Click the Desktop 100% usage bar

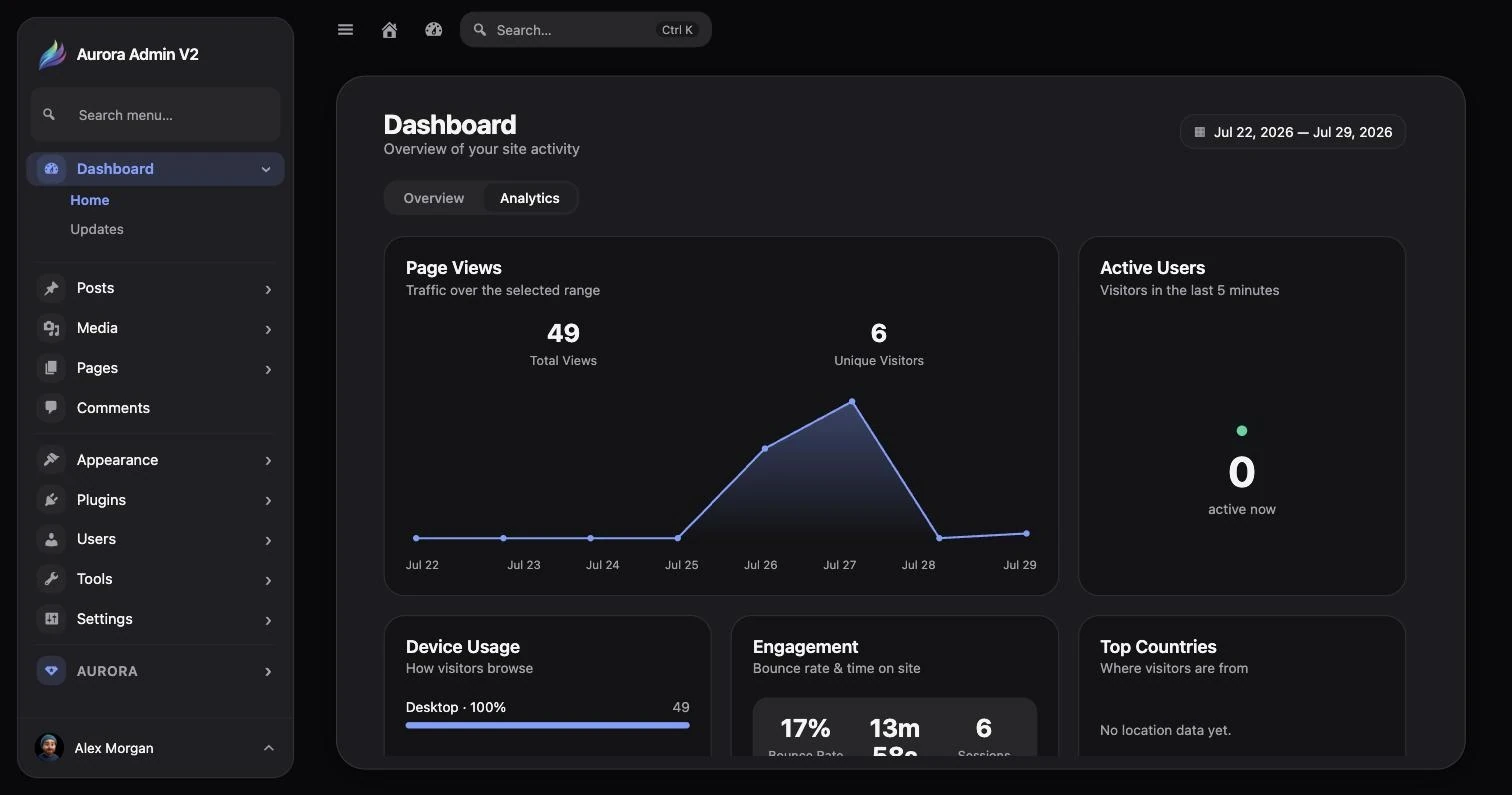[548, 725]
